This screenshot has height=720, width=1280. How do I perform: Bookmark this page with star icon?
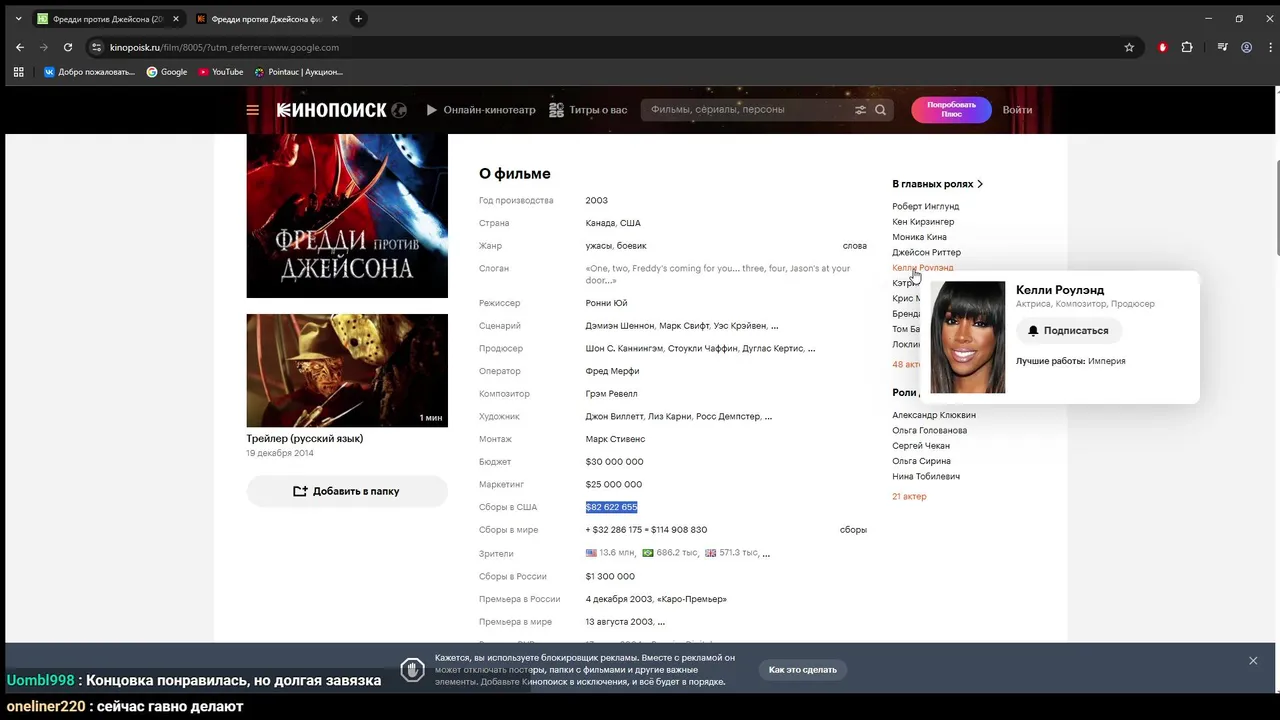(1129, 47)
